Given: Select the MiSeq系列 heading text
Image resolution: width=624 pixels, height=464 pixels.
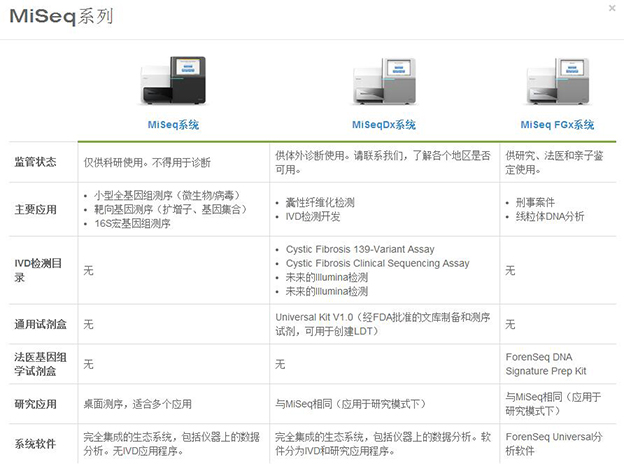Looking at the screenshot, I should (x=61, y=17).
